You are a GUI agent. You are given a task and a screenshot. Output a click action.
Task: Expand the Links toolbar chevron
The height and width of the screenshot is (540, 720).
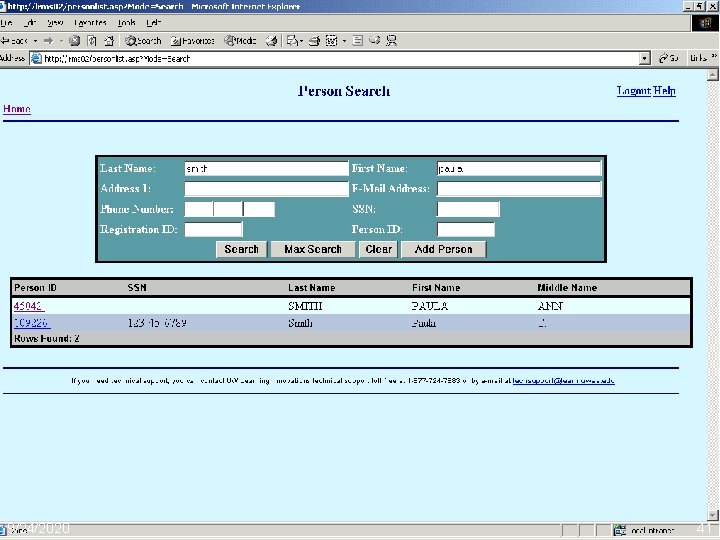(714, 57)
